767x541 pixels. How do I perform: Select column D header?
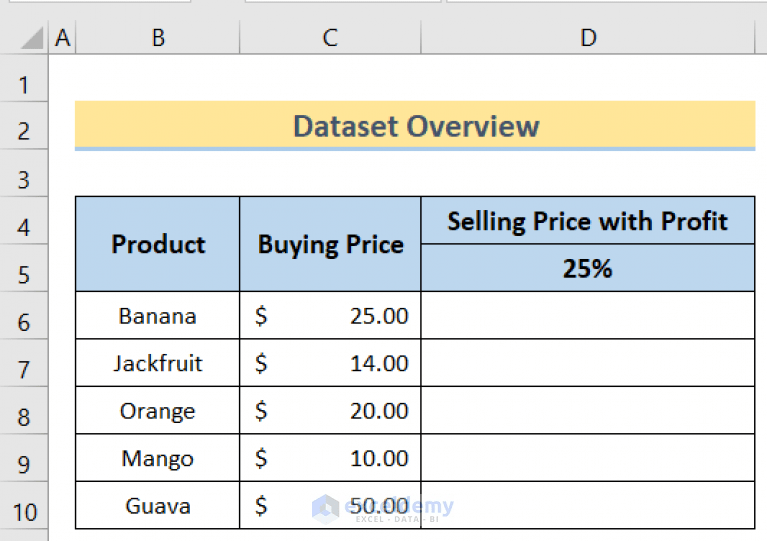point(588,37)
